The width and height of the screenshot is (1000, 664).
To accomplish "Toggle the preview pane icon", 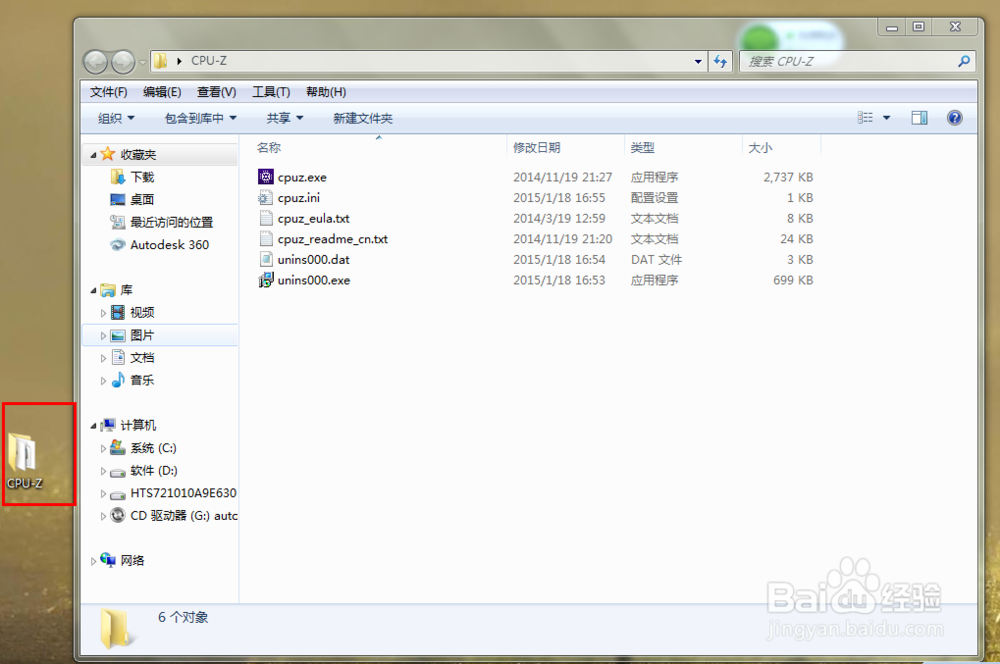I will tap(919, 117).
